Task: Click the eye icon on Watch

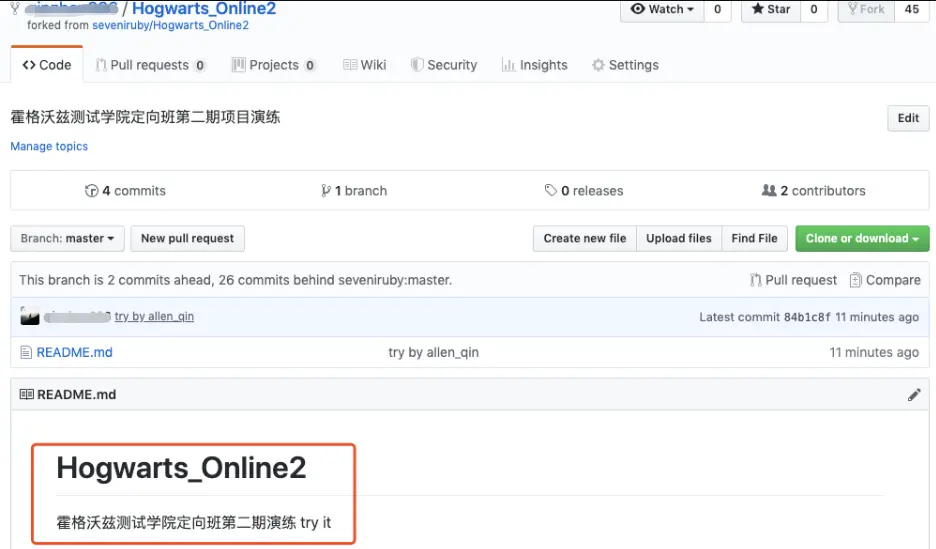Action: click(638, 9)
